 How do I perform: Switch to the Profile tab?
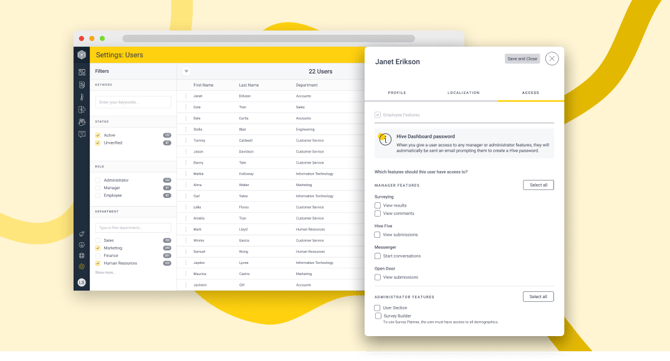tap(397, 93)
